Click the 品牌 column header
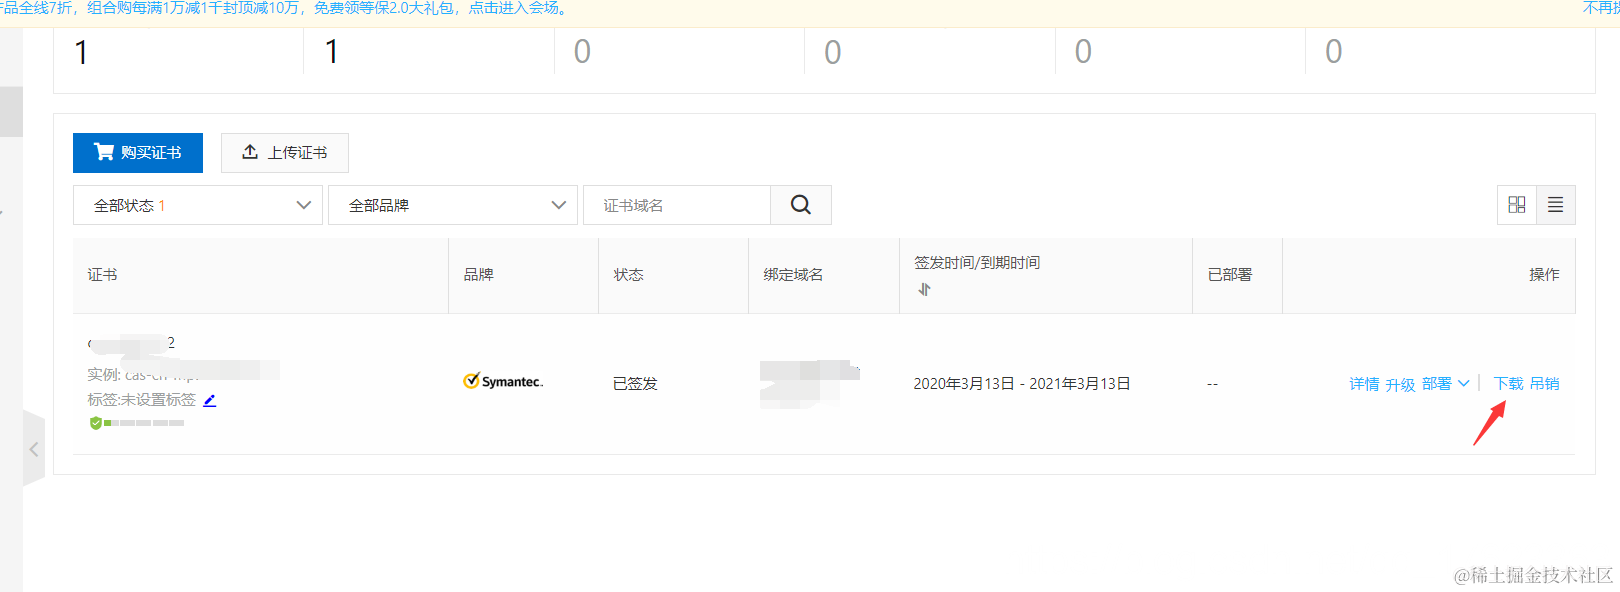 (479, 275)
